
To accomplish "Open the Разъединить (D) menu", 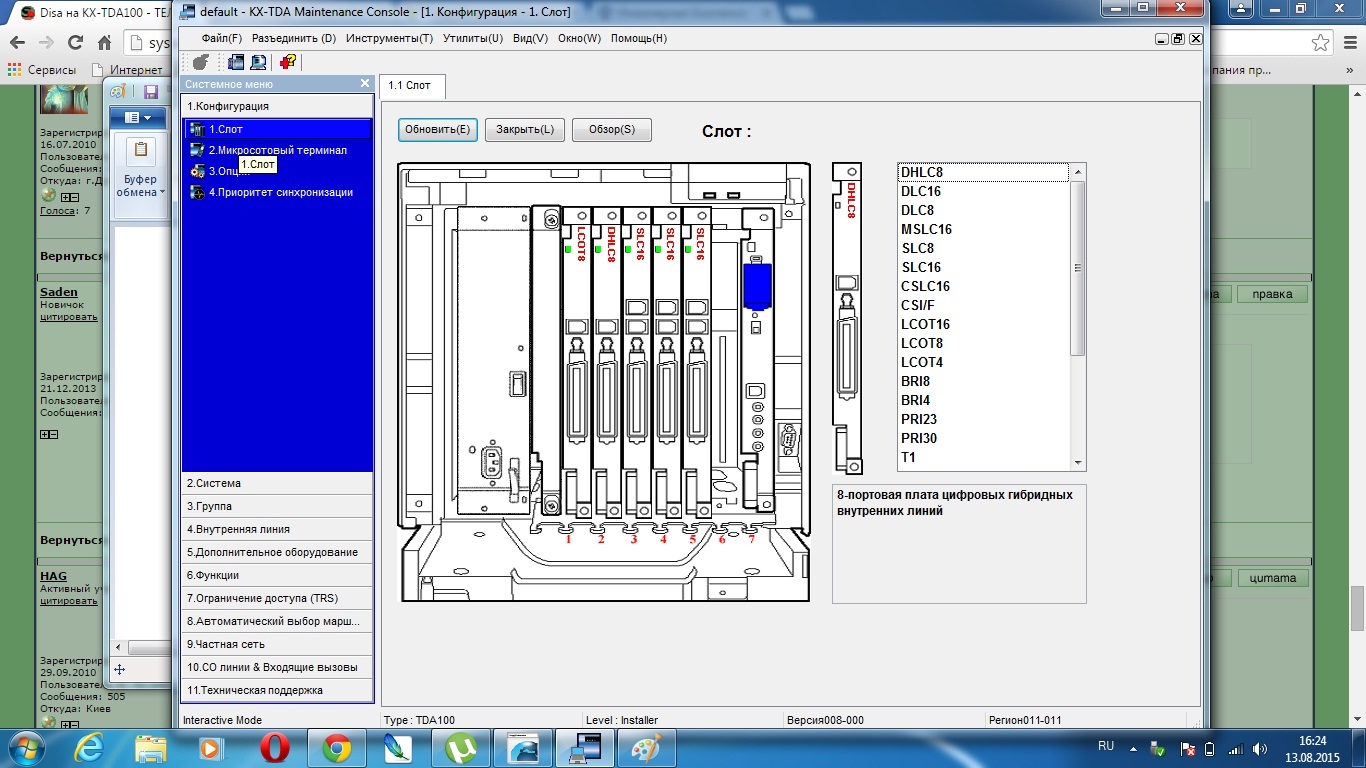I will [x=294, y=38].
